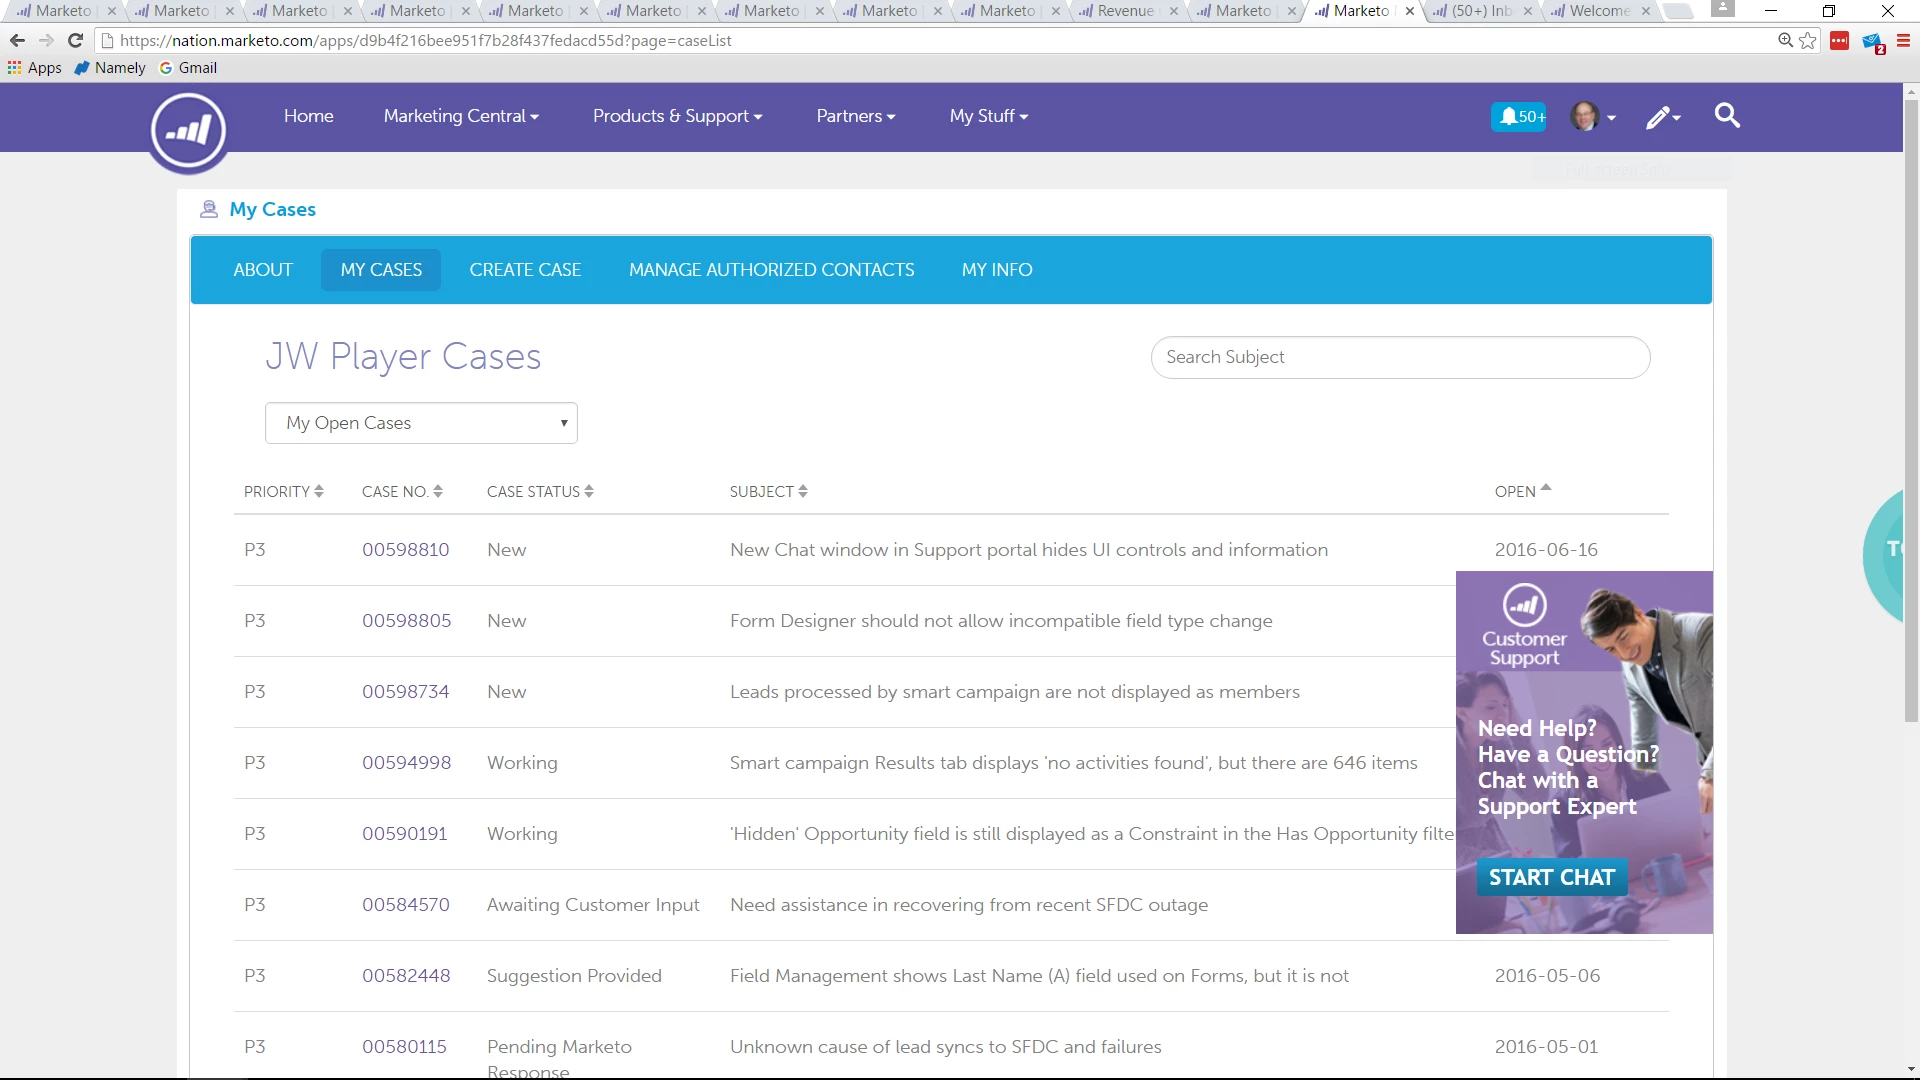Click the magnifier search icon in the header
Image resolution: width=1920 pixels, height=1080 pixels.
click(1727, 116)
